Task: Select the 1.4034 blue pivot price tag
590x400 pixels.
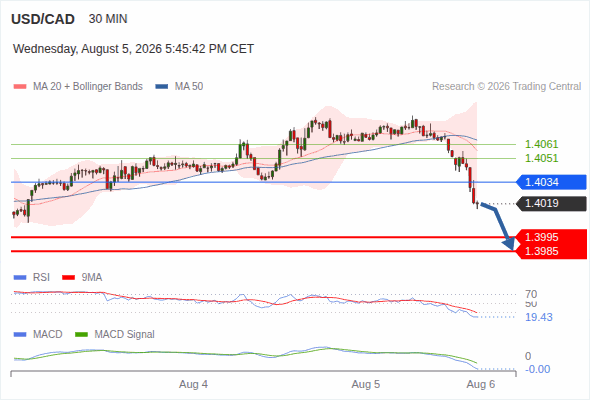Action: 551,182
